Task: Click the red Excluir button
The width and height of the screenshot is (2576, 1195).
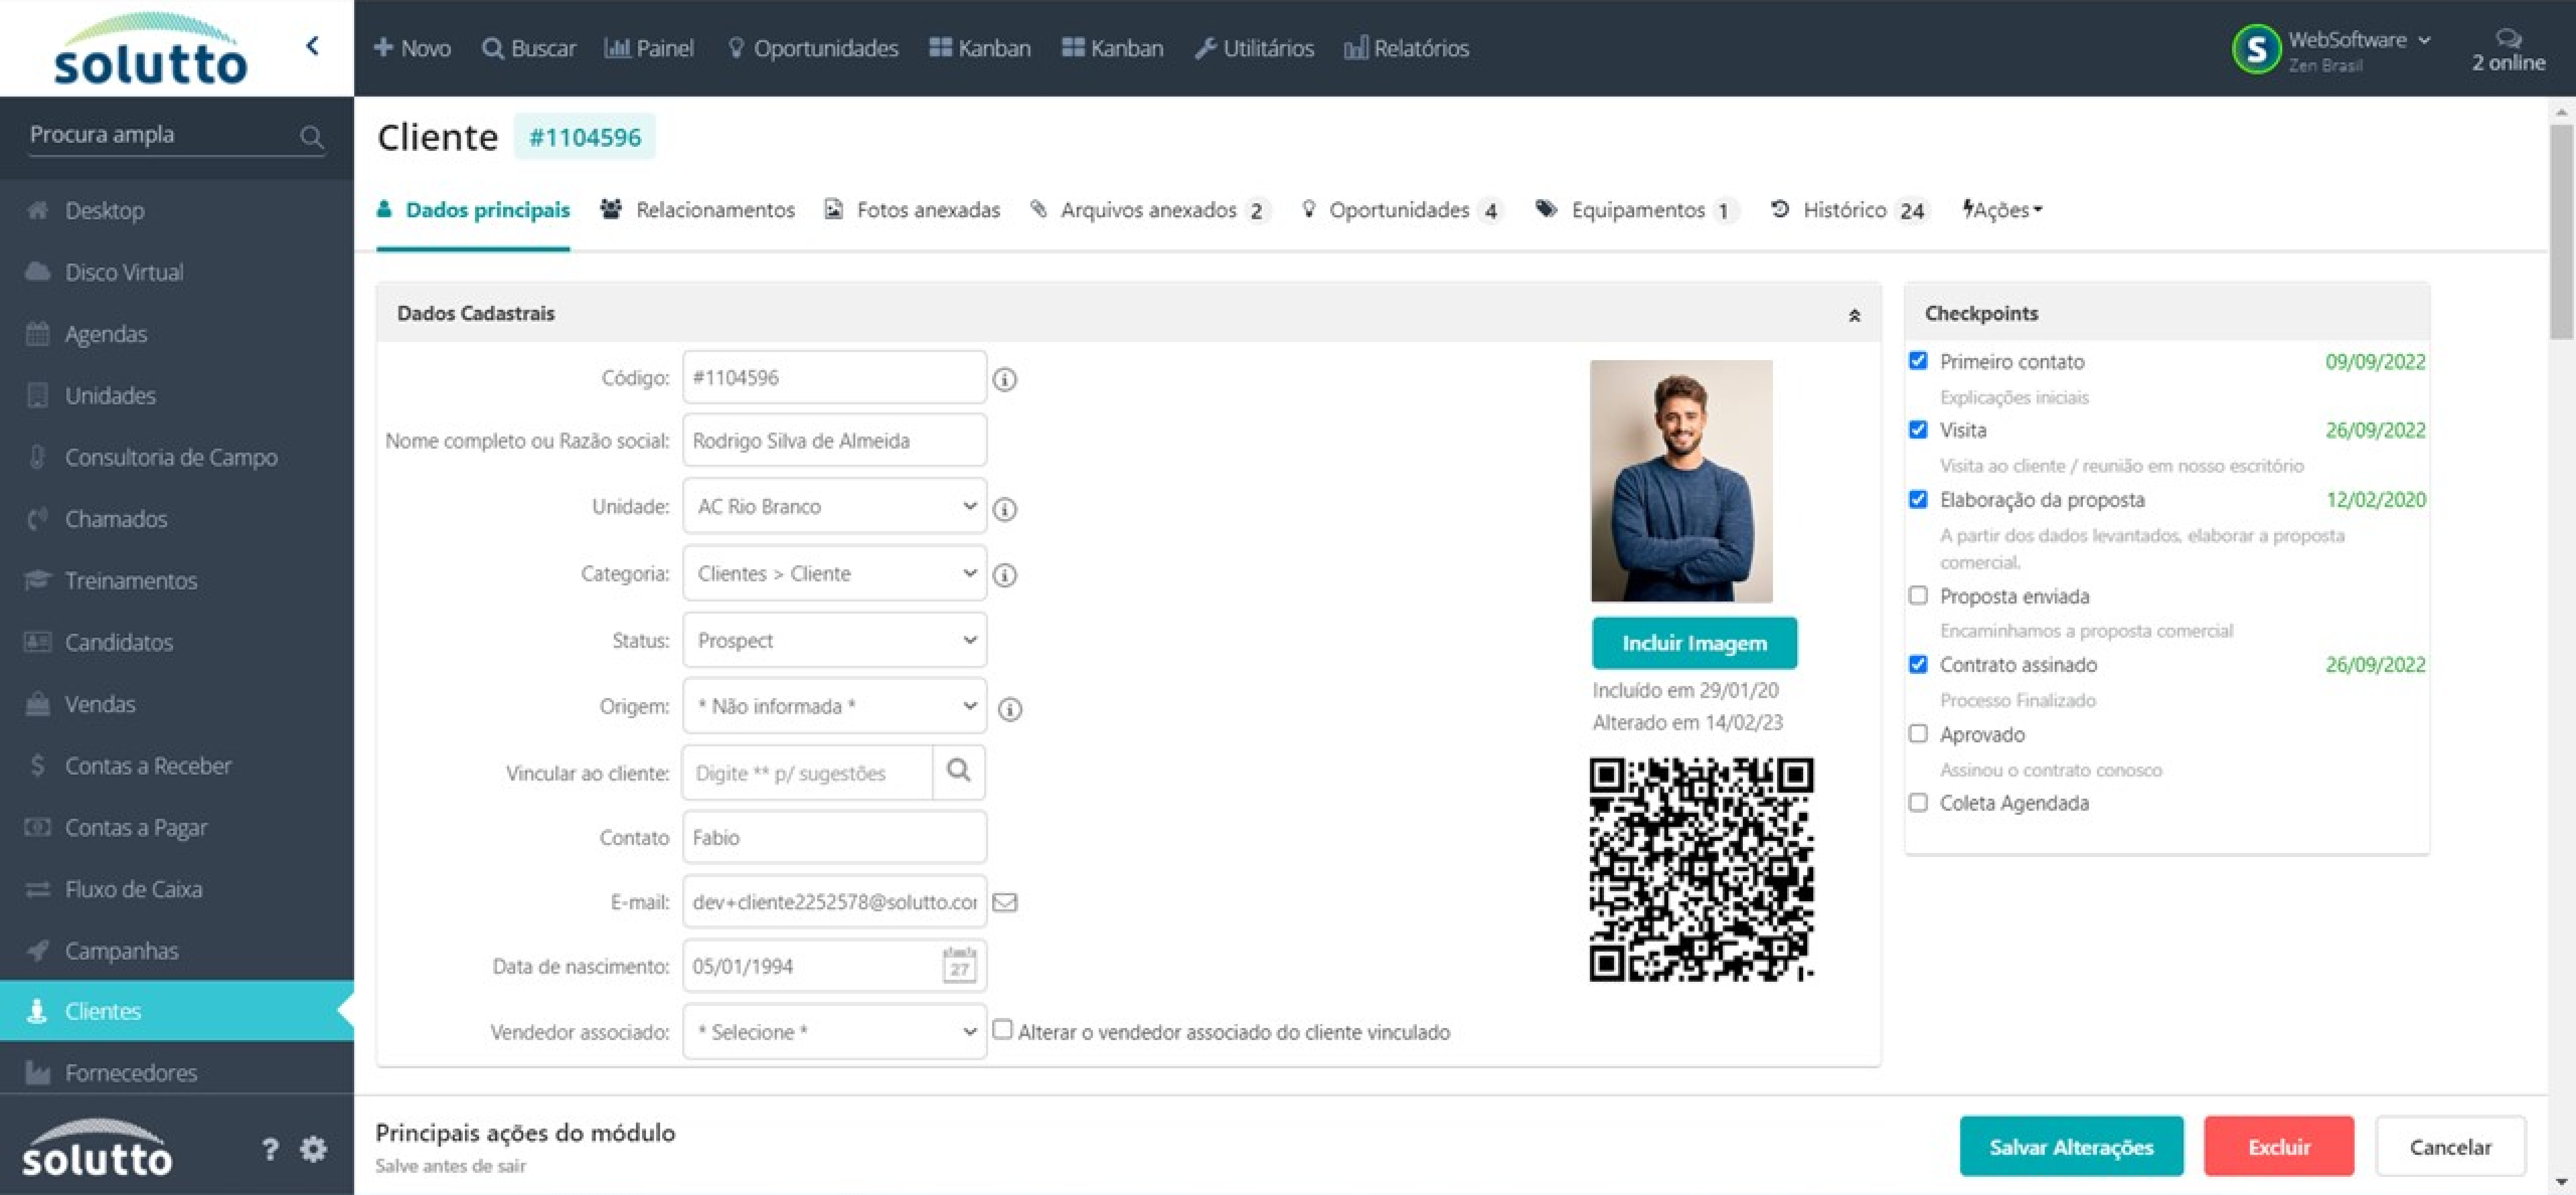Action: 2278,1147
